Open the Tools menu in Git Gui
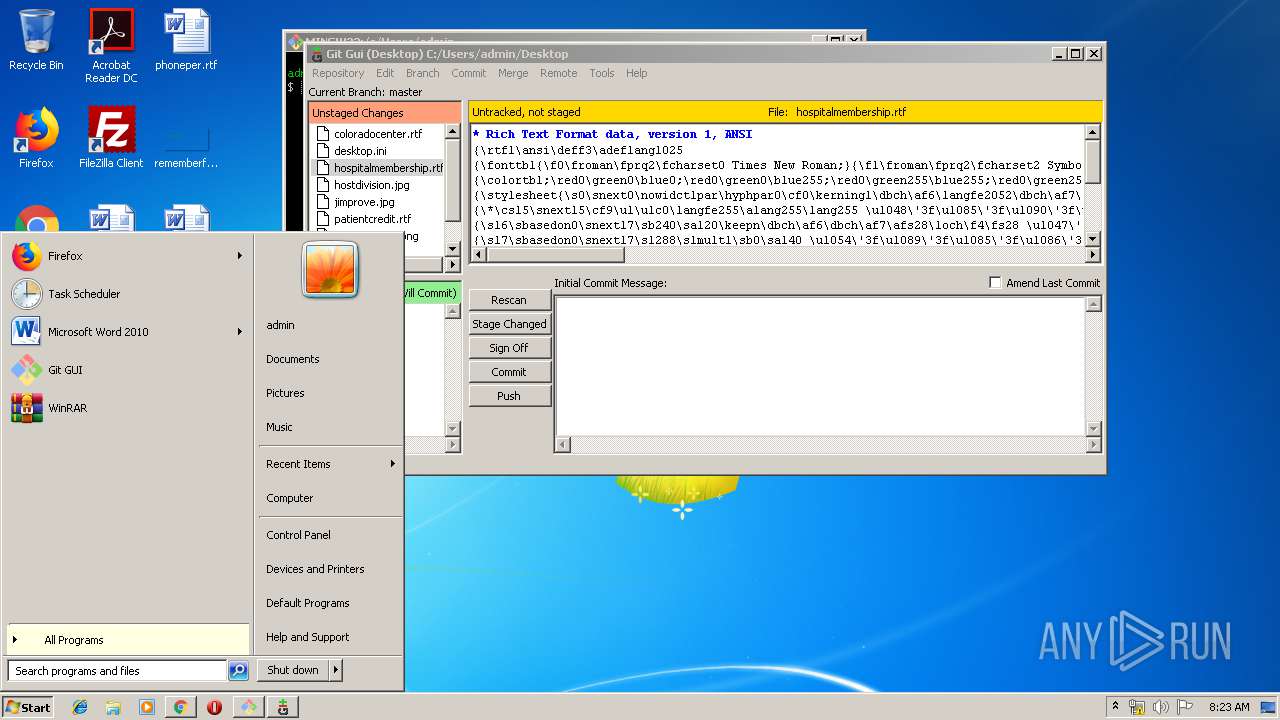Image resolution: width=1280 pixels, height=720 pixels. pos(601,73)
